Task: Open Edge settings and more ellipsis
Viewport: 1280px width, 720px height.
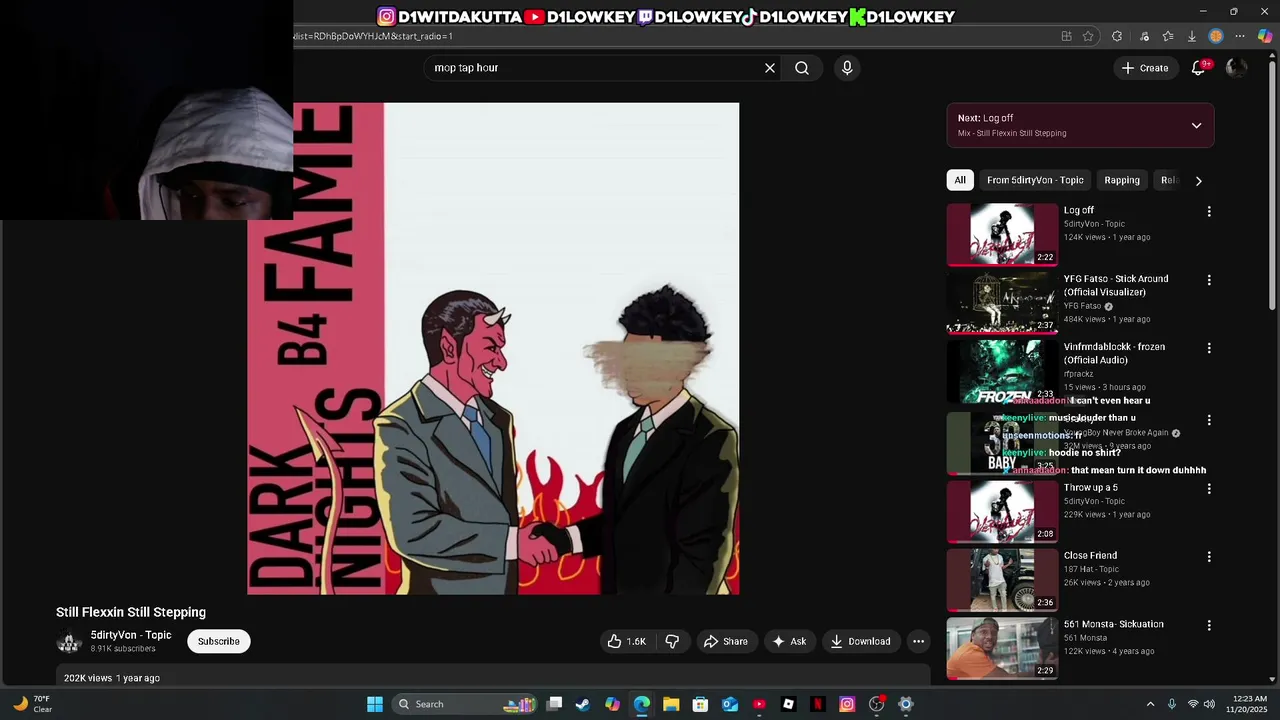Action: click(x=1240, y=36)
